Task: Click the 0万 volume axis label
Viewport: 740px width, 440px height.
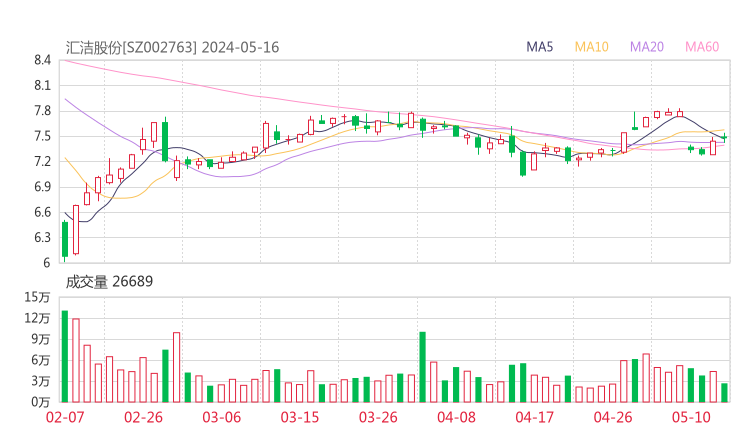Action: tap(41, 402)
